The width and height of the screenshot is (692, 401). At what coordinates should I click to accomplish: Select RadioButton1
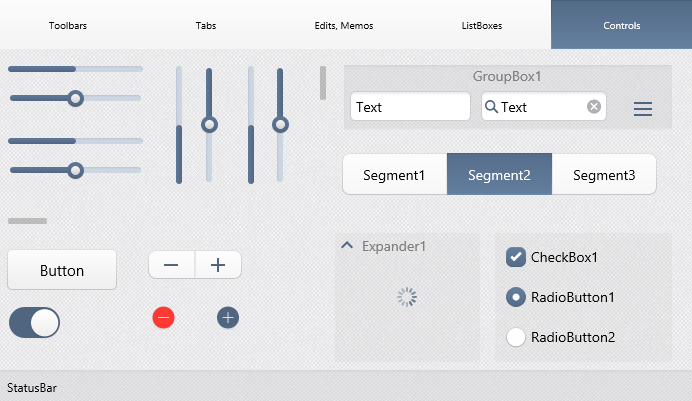pyautogui.click(x=515, y=297)
